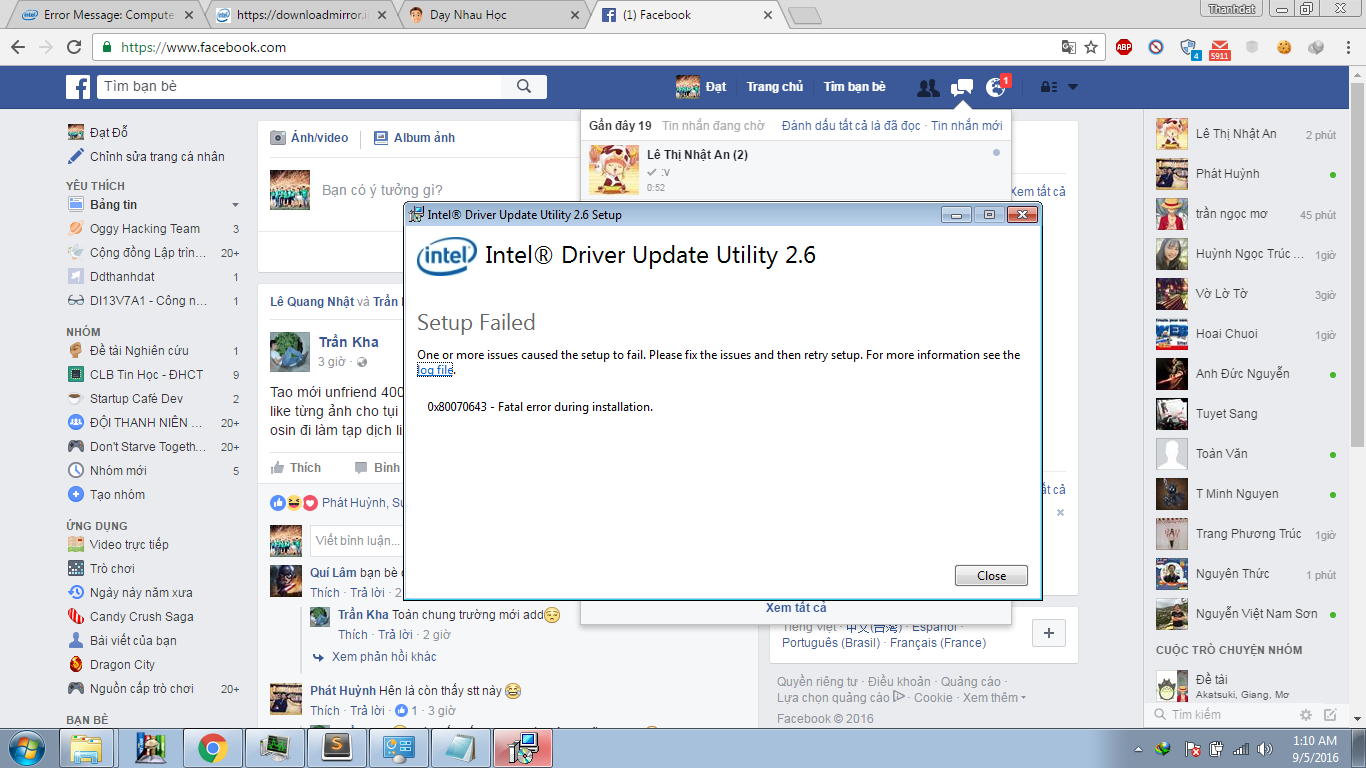
Task: Open chat with Tuyet Sang
Action: (x=1246, y=414)
